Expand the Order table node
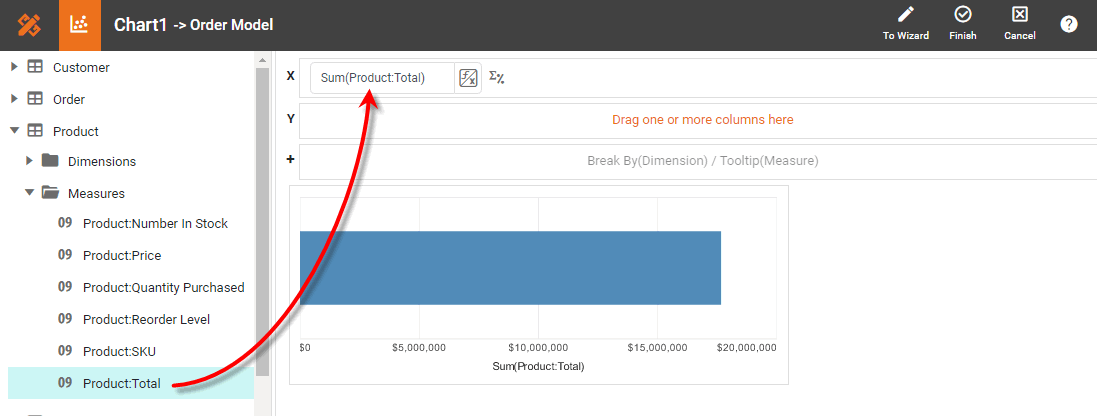1097x416 pixels. coord(14,99)
